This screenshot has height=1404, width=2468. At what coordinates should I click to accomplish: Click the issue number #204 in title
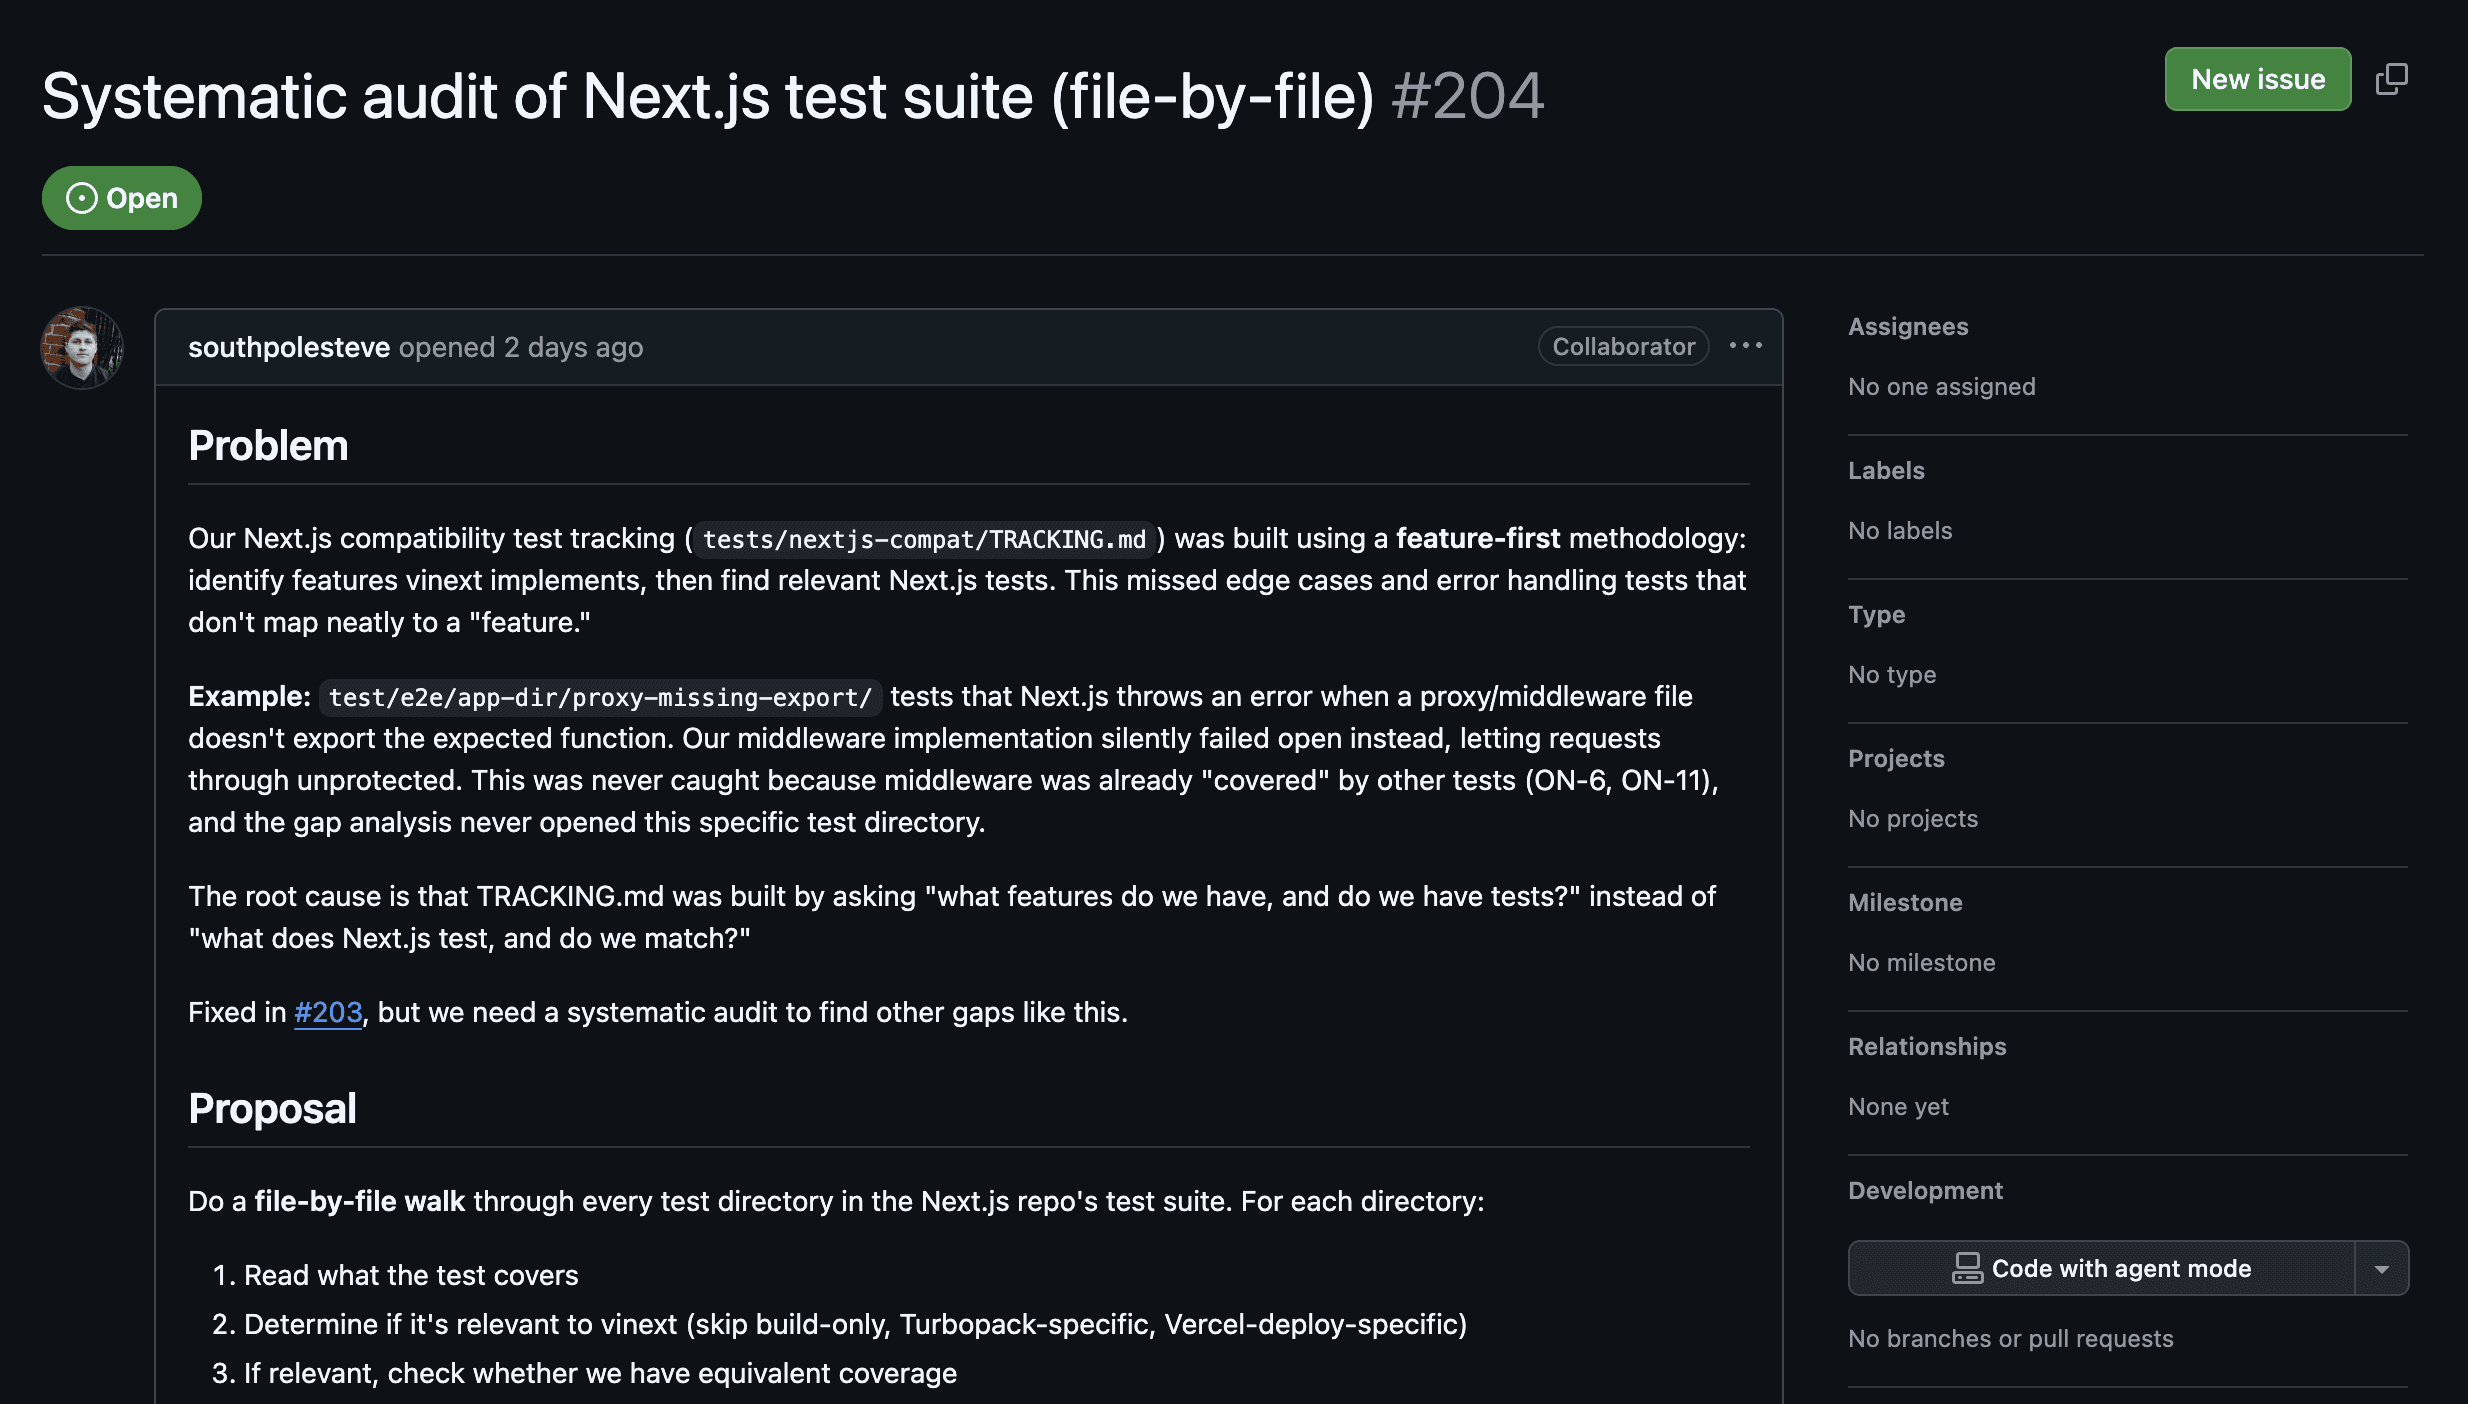coord(1467,97)
